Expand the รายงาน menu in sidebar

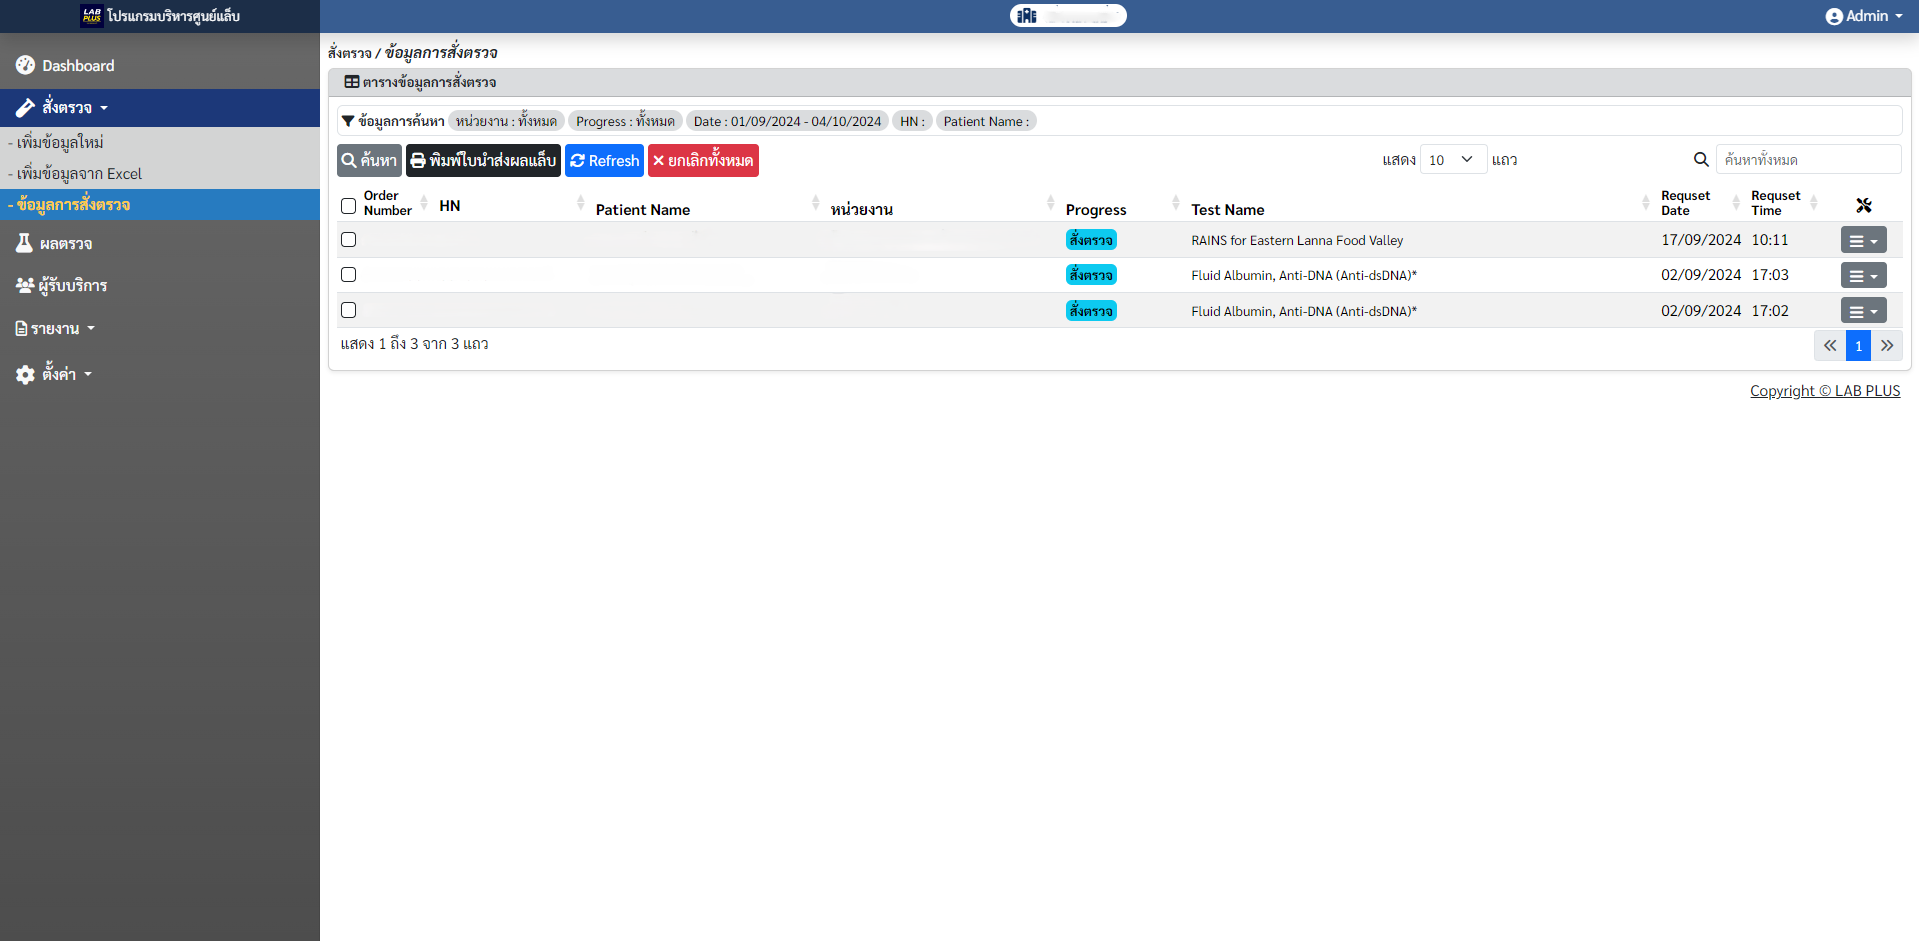pyautogui.click(x=55, y=329)
